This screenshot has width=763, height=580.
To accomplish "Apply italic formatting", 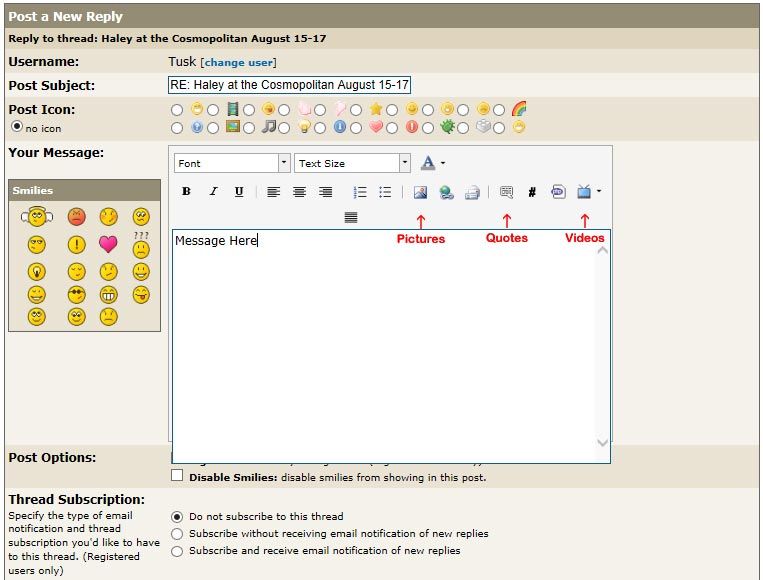I will coord(213,192).
